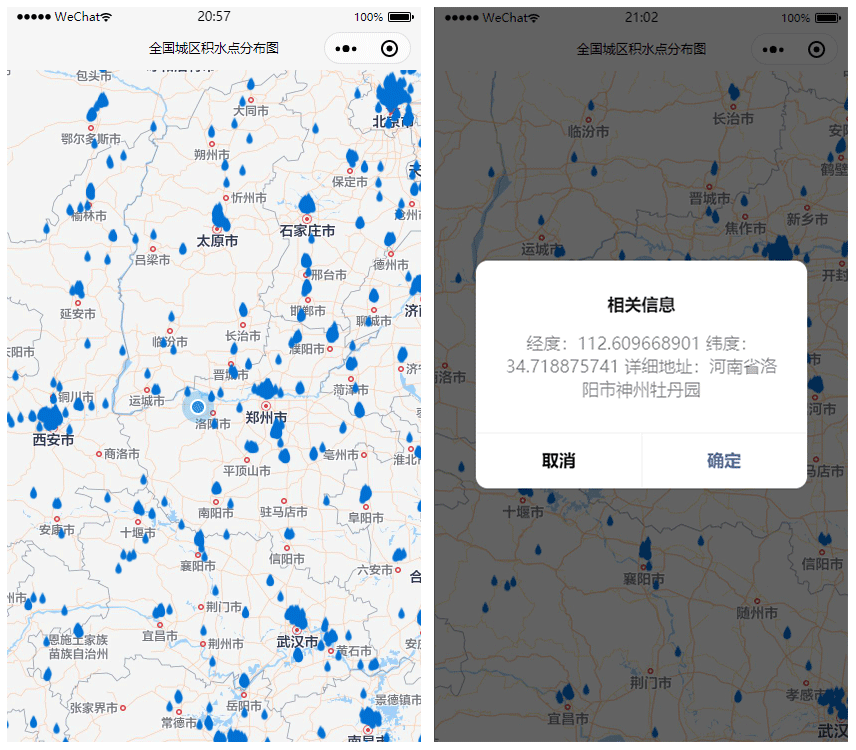Viewport: 856px width, 750px height.
Task: Click the 郑州市 label on left map
Action: (x=266, y=418)
